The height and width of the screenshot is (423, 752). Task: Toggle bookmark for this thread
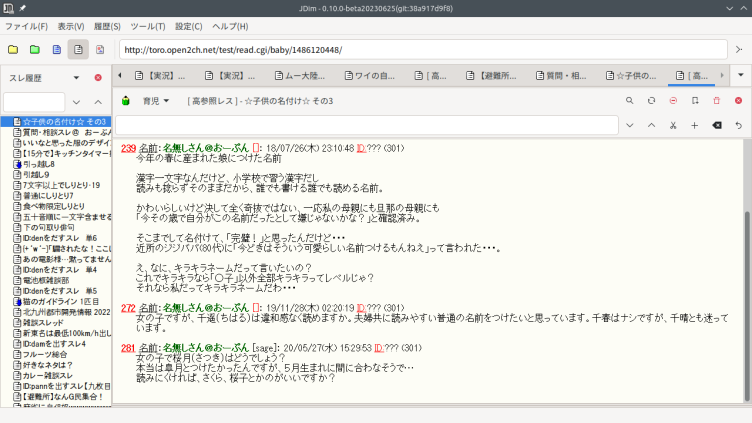tap(695, 101)
